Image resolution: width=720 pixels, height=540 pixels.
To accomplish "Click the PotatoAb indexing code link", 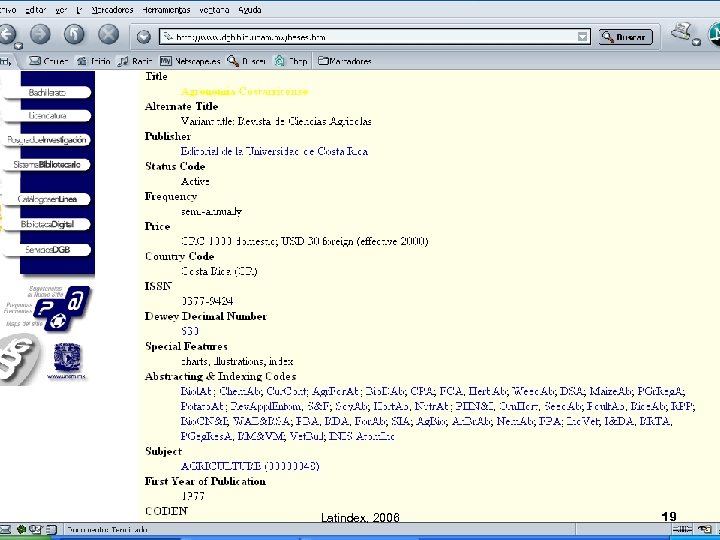I will coord(202,406).
